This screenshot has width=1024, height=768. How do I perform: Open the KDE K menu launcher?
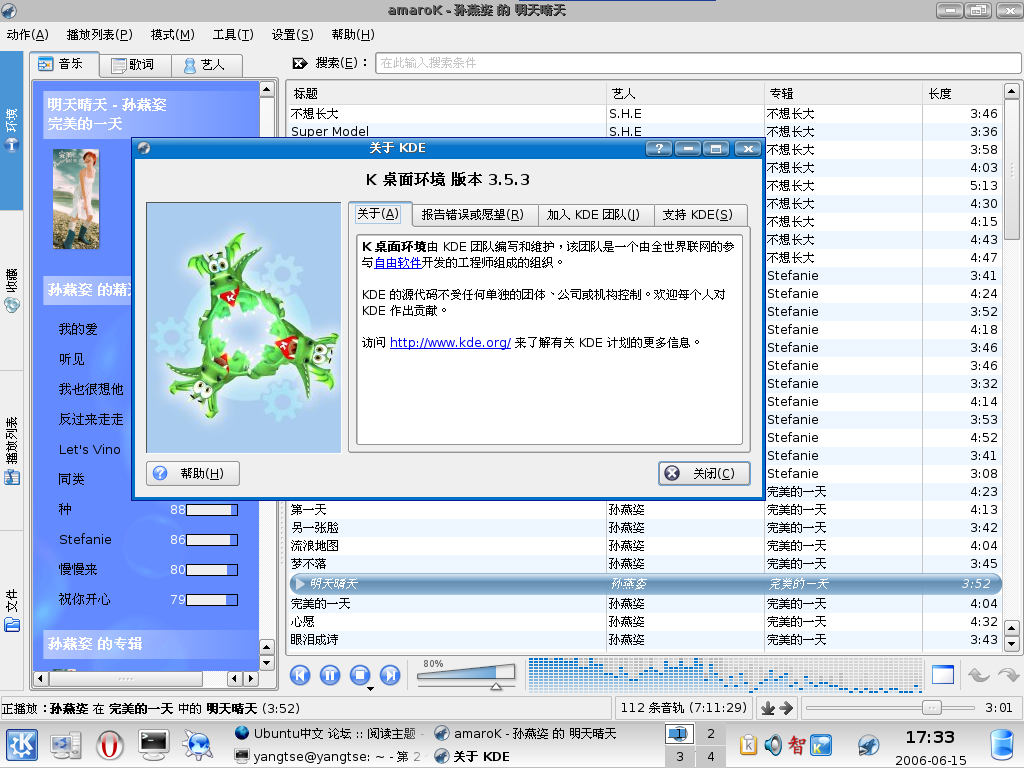(x=22, y=746)
